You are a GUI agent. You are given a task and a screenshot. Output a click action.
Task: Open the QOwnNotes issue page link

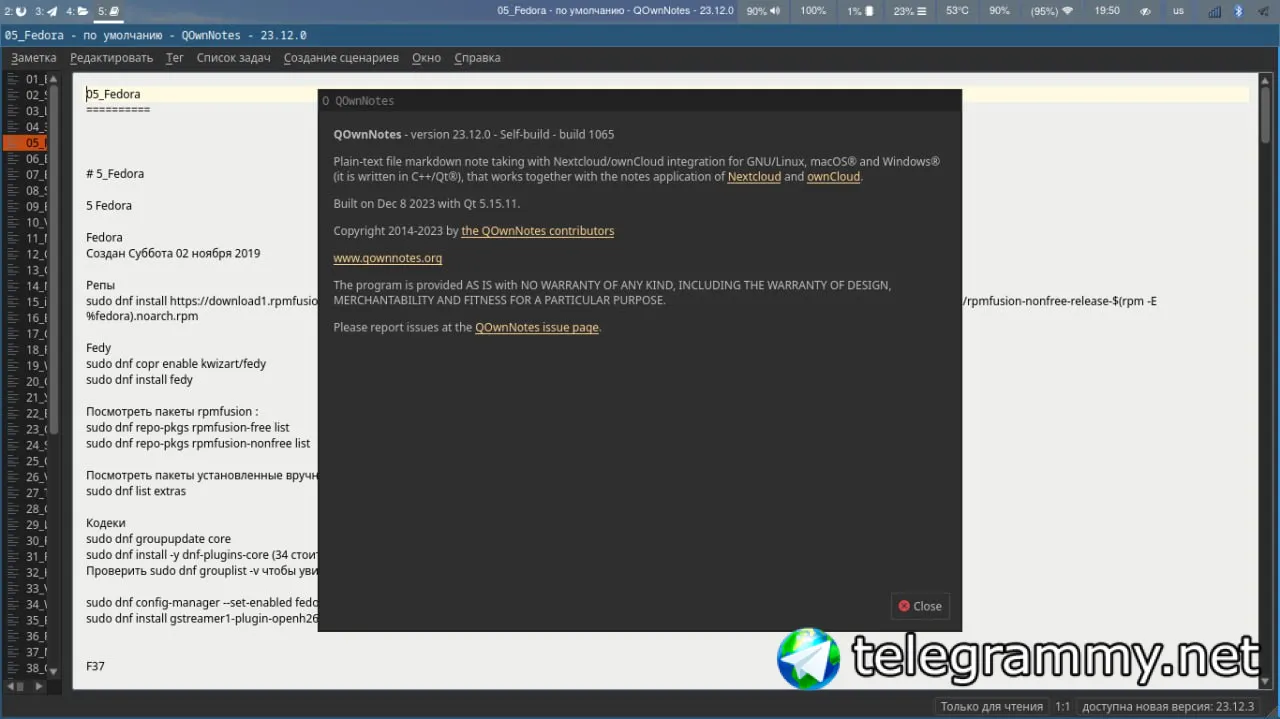(536, 327)
